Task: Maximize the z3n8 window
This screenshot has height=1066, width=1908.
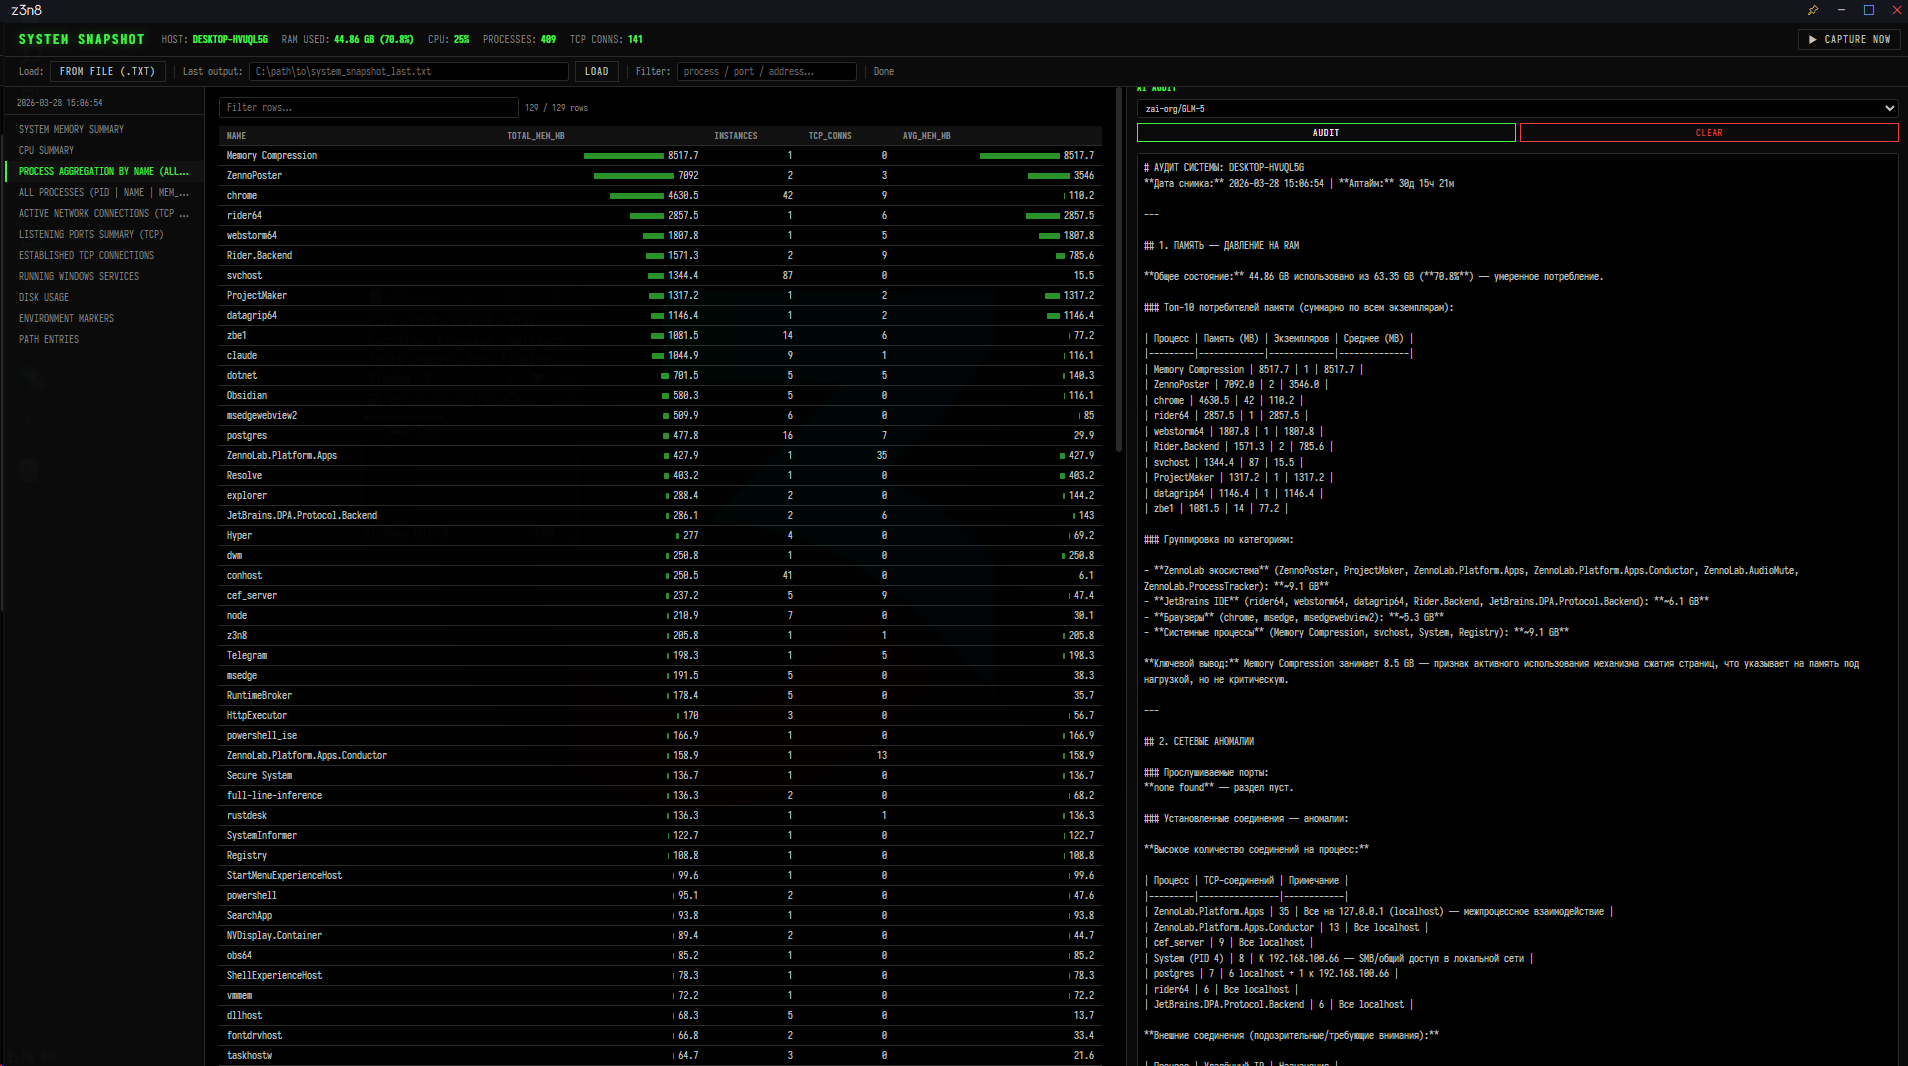Action: 1868,10
